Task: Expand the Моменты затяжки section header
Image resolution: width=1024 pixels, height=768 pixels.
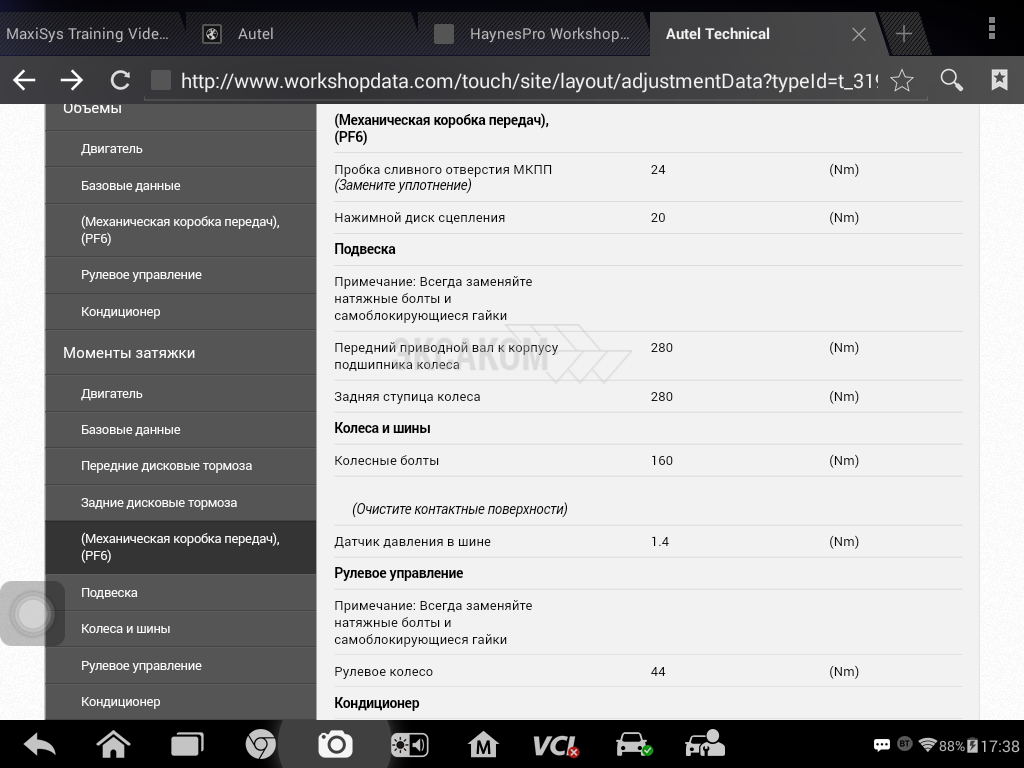Action: 129,353
